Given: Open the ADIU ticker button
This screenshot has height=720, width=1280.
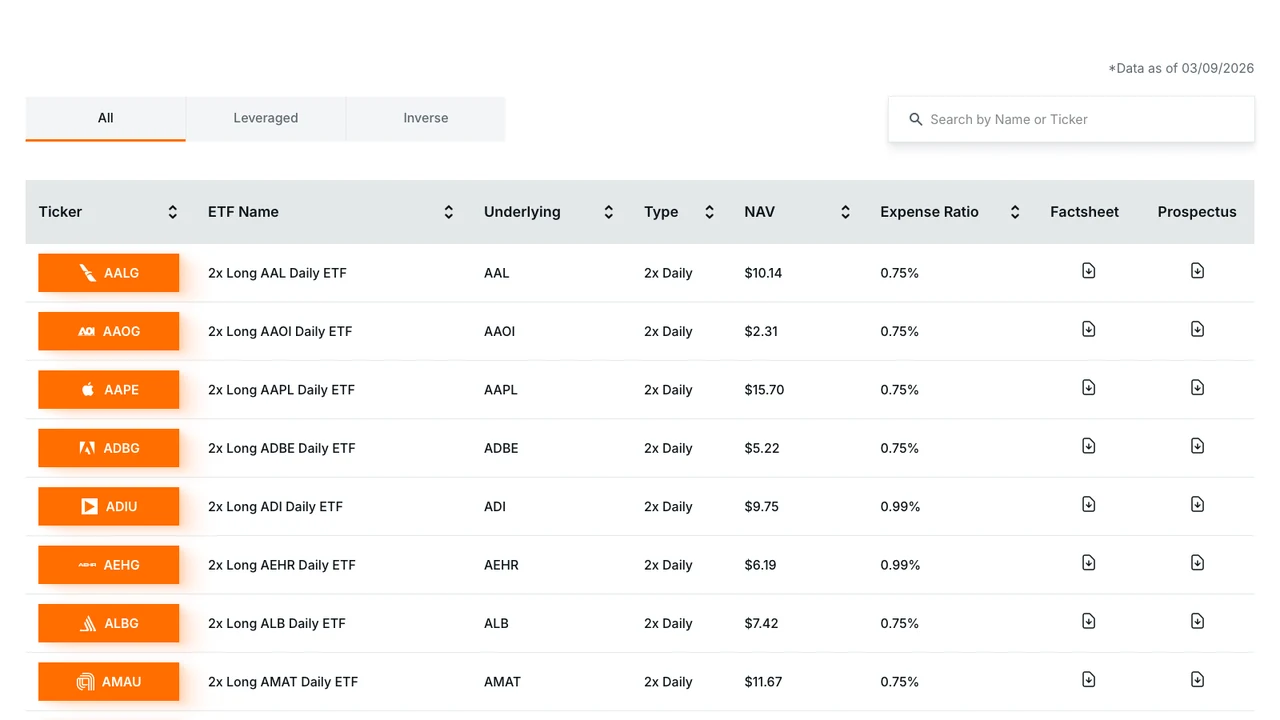Looking at the screenshot, I should point(108,506).
